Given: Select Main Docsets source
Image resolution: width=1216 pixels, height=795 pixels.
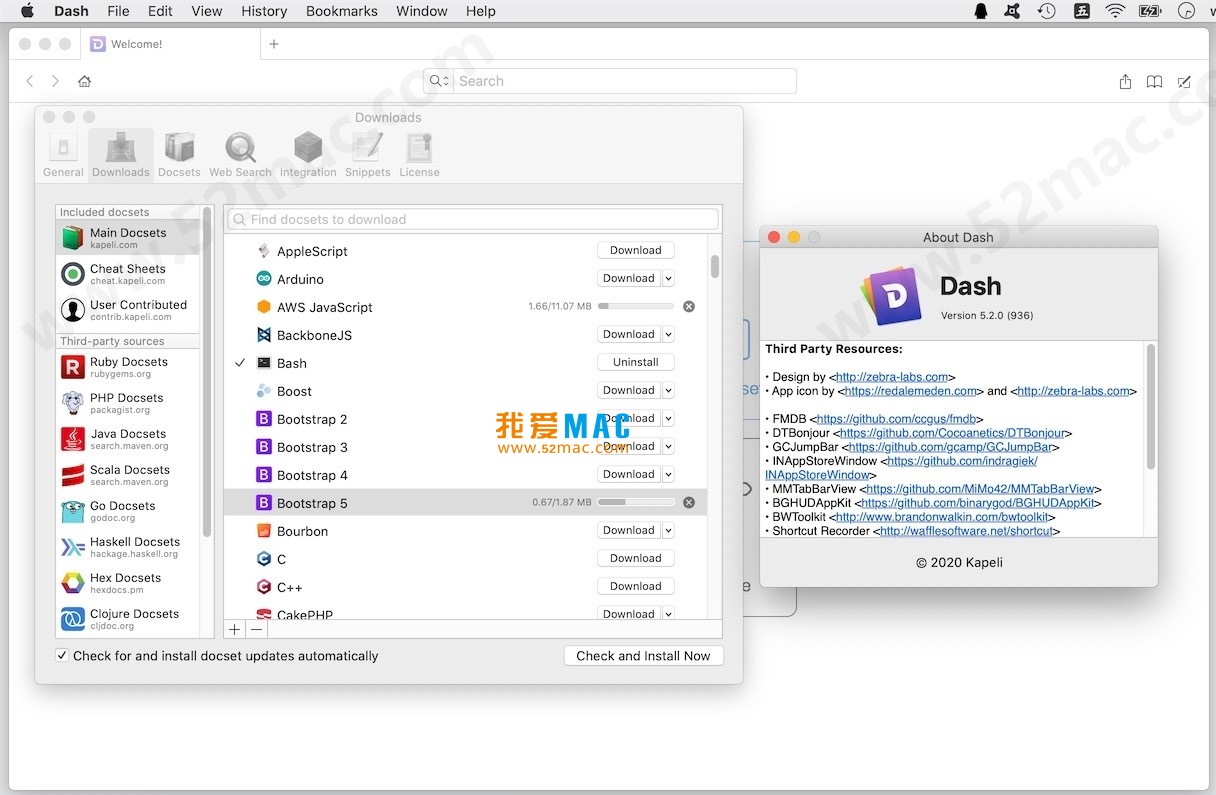Looking at the screenshot, I should (128, 238).
